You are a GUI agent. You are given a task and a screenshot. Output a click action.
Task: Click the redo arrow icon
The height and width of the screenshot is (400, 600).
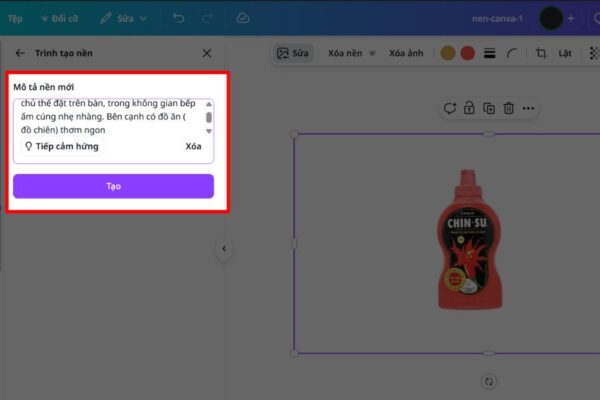(x=206, y=18)
